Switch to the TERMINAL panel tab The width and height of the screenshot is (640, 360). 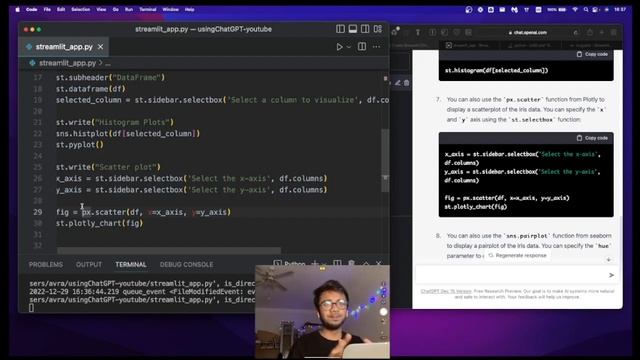[x=131, y=264]
